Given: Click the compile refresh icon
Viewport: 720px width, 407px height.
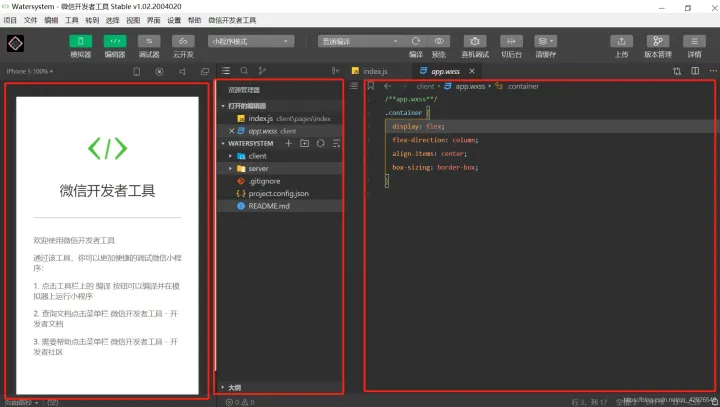Looking at the screenshot, I should click(416, 41).
